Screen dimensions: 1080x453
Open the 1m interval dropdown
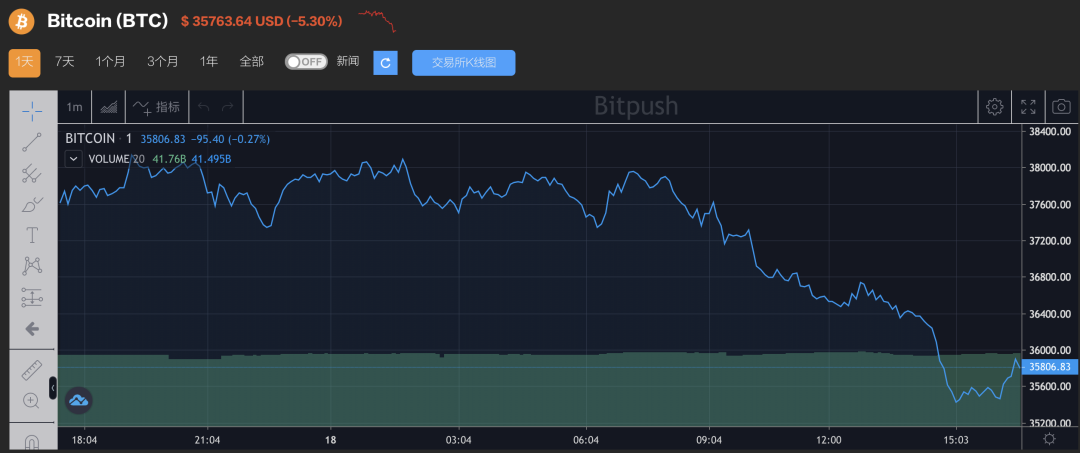74,107
